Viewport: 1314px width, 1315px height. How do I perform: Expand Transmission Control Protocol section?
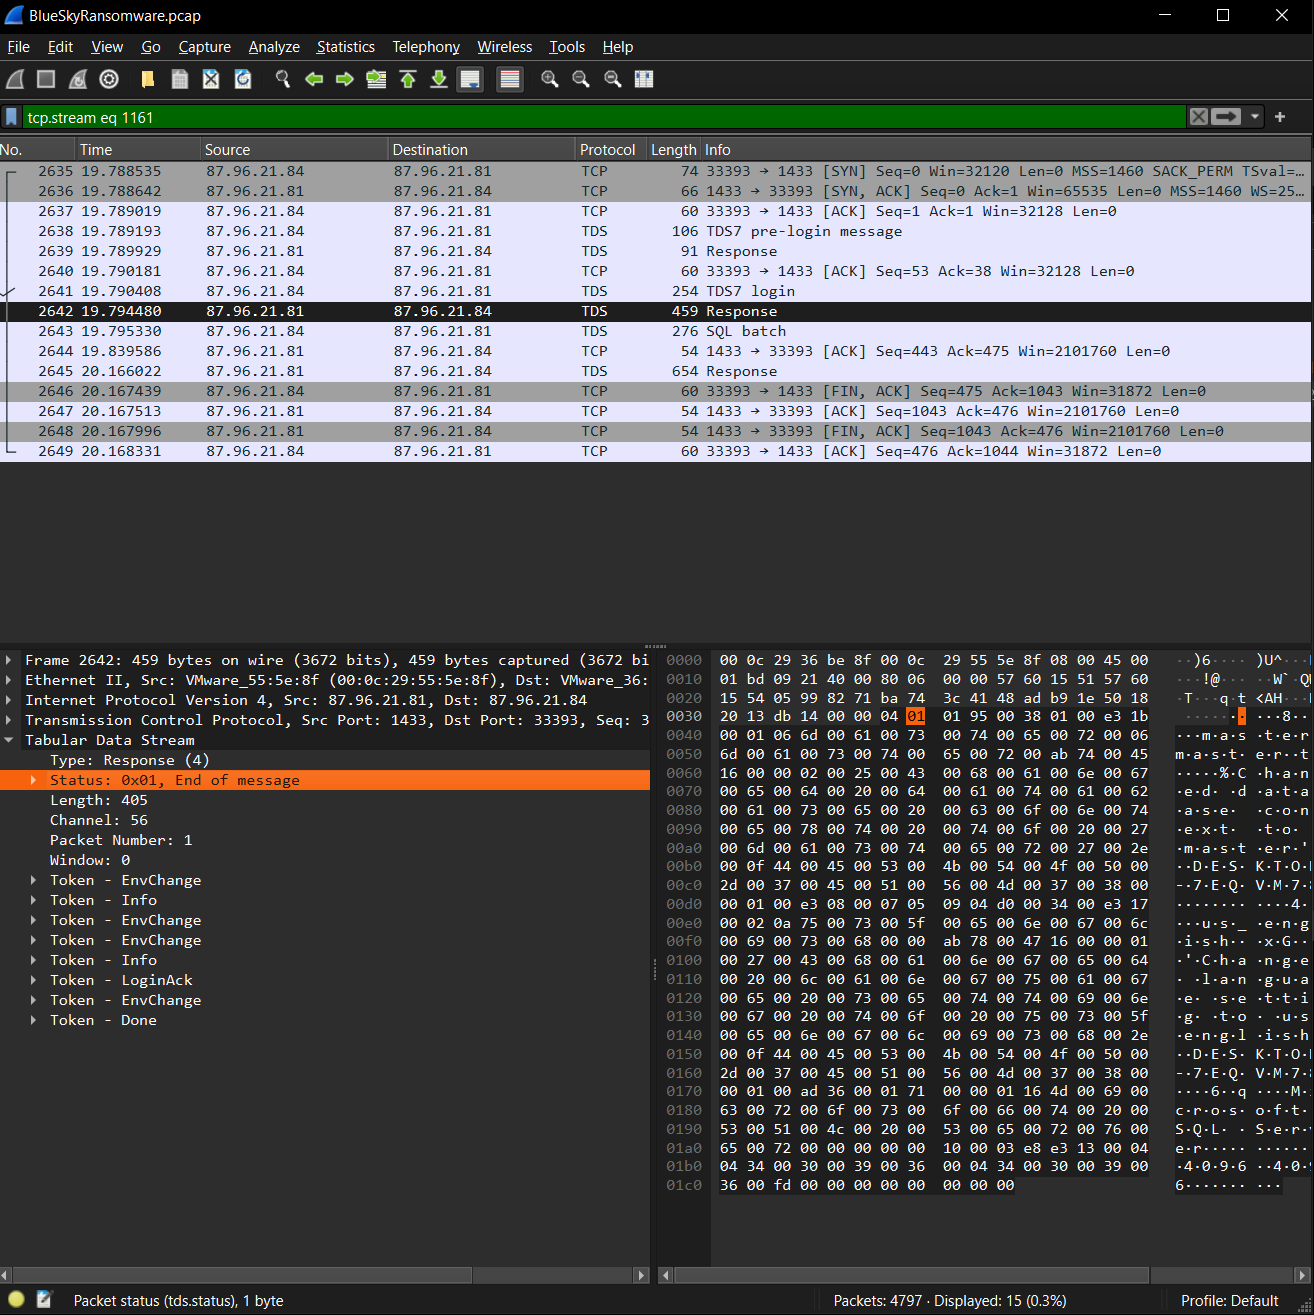(9, 720)
